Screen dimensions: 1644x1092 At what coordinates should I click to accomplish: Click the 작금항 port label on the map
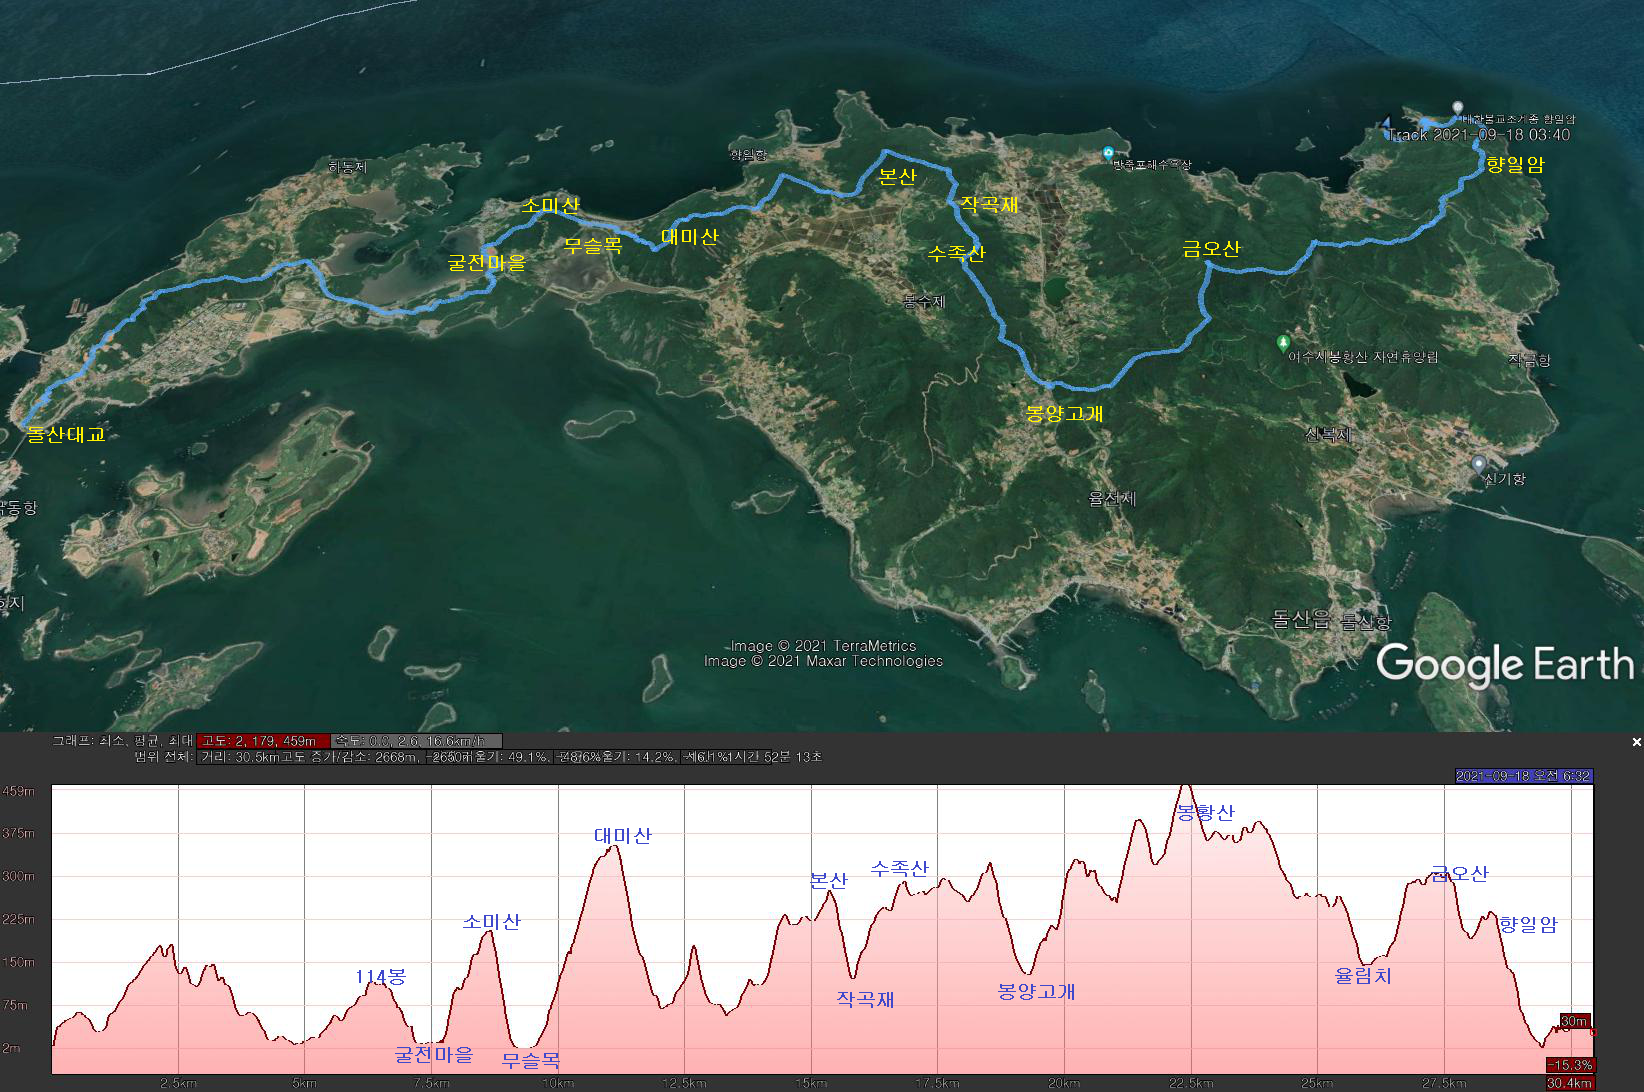pyautogui.click(x=1529, y=360)
